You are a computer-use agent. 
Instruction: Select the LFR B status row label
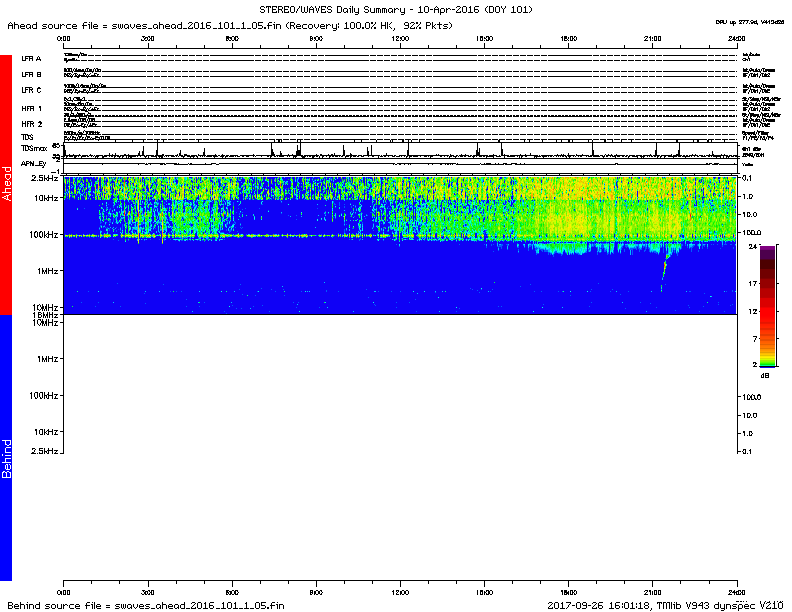tap(32, 74)
